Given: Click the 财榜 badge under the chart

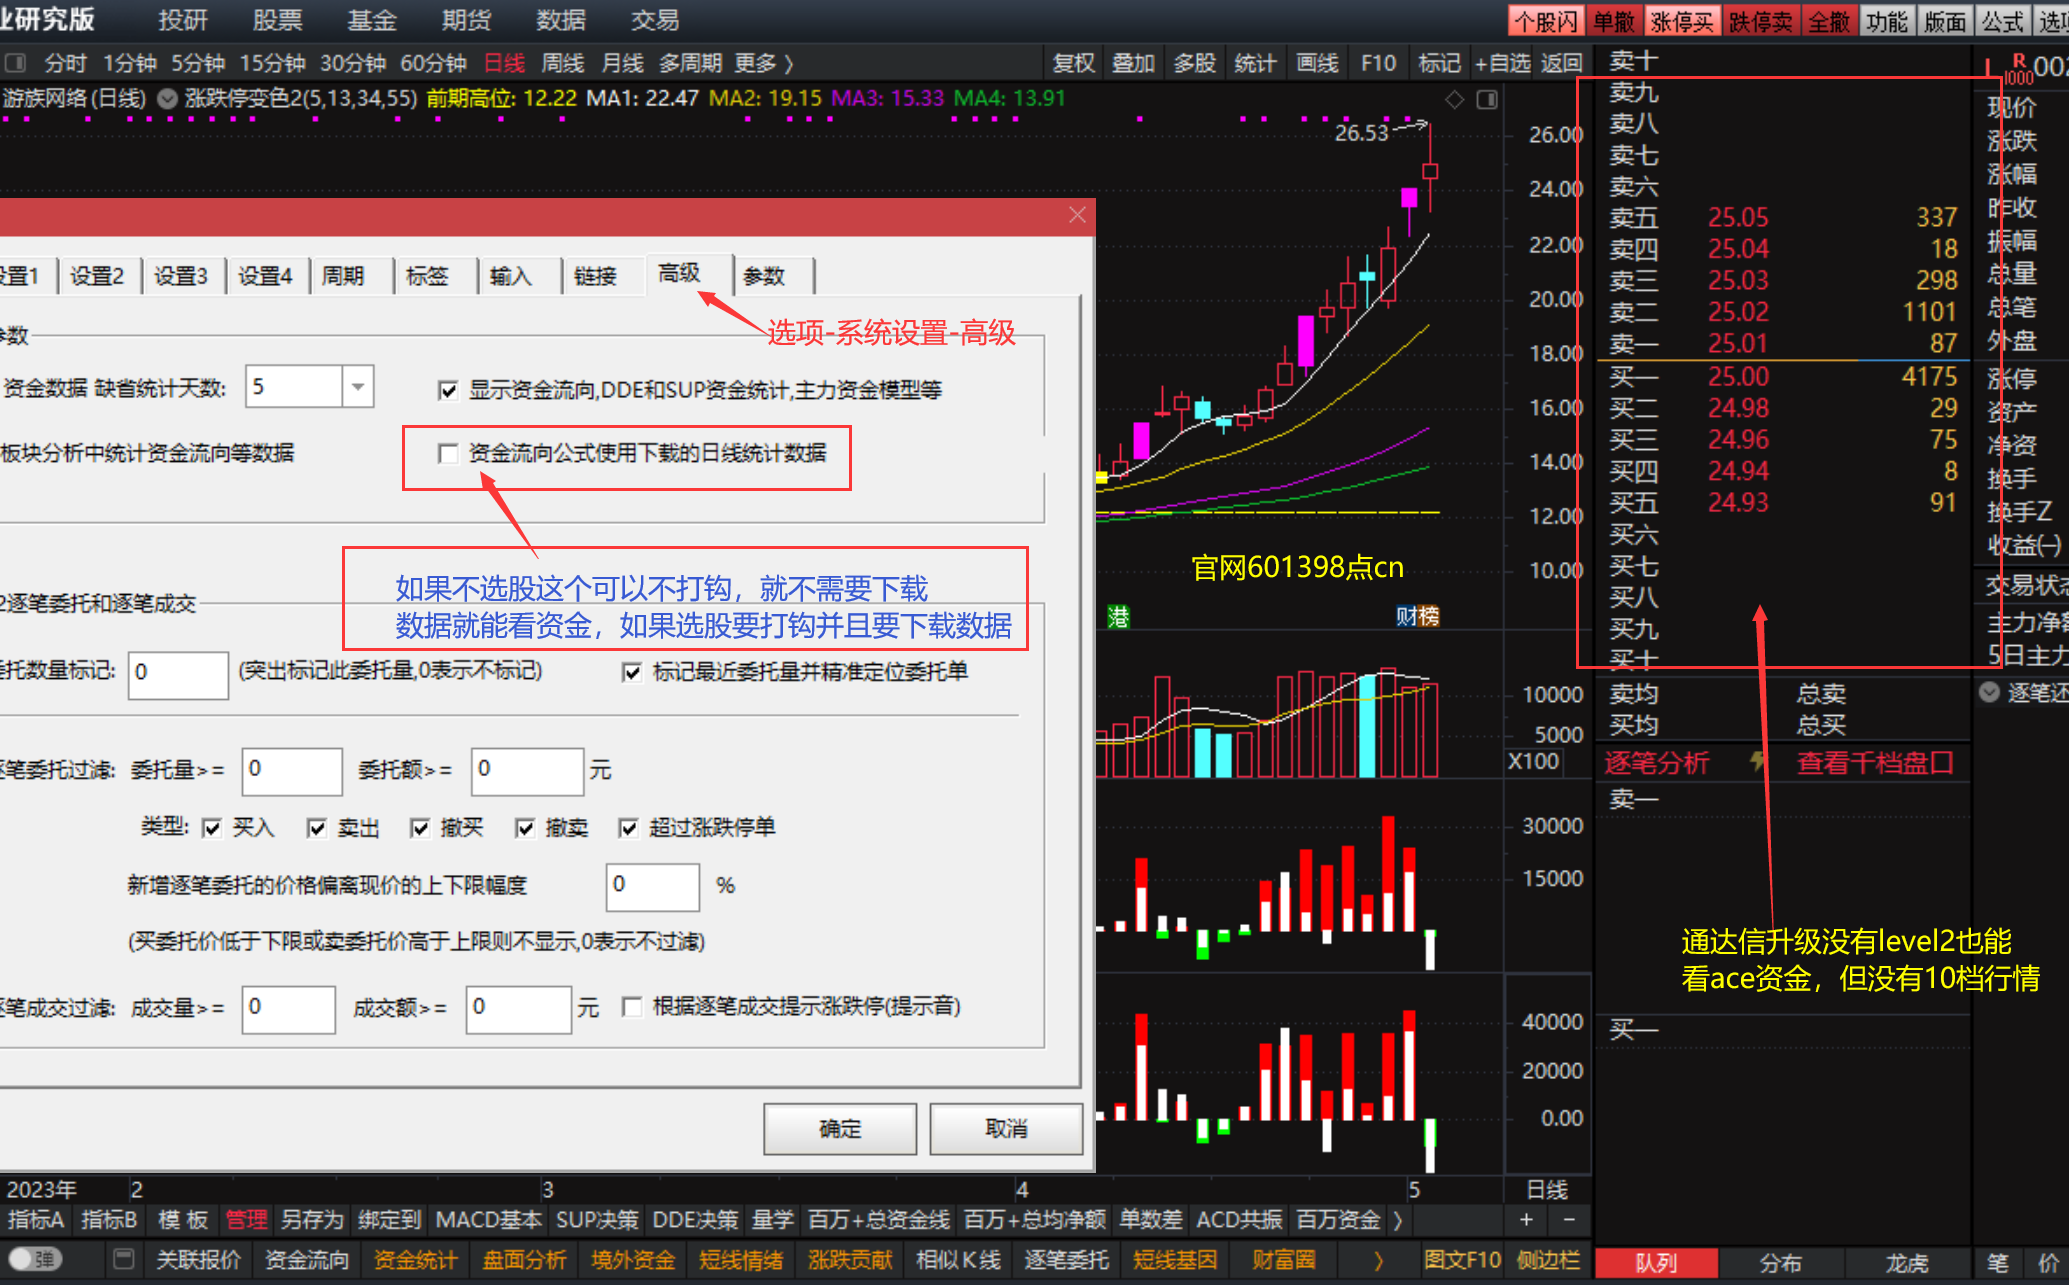Looking at the screenshot, I should coord(1417,617).
